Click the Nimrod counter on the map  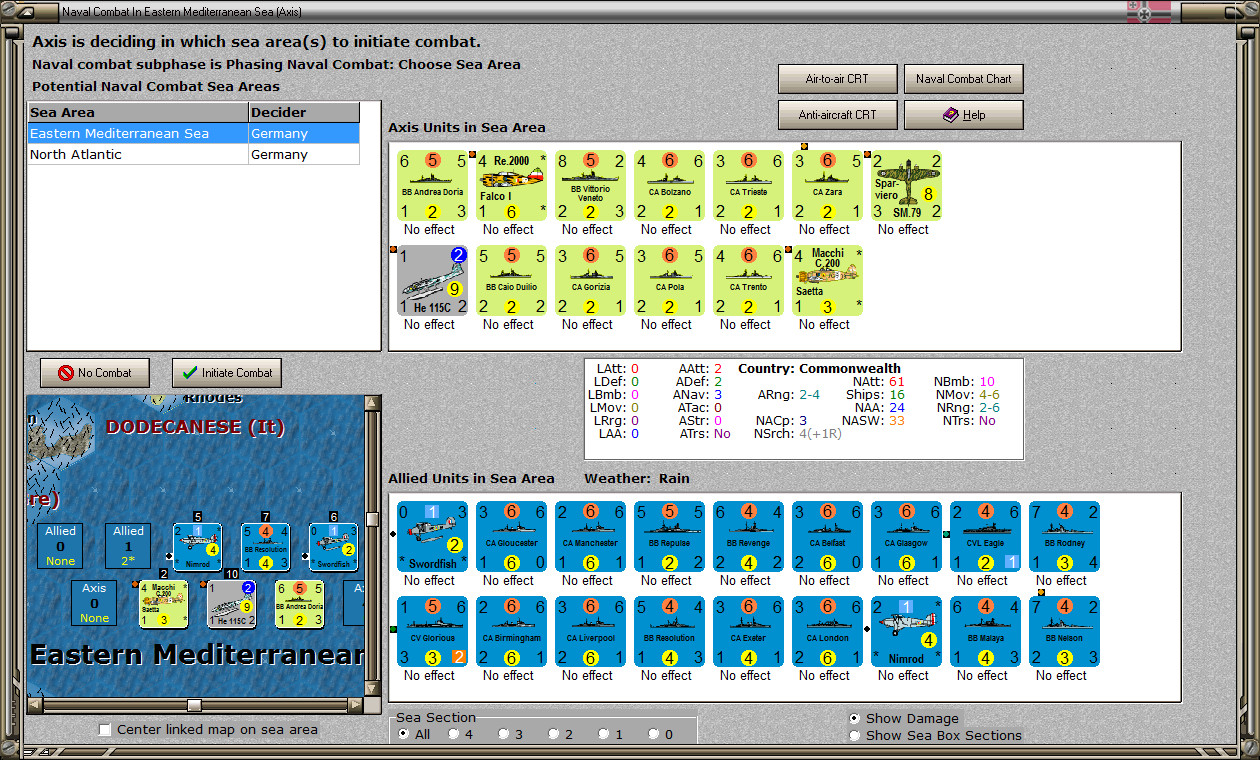(x=197, y=547)
